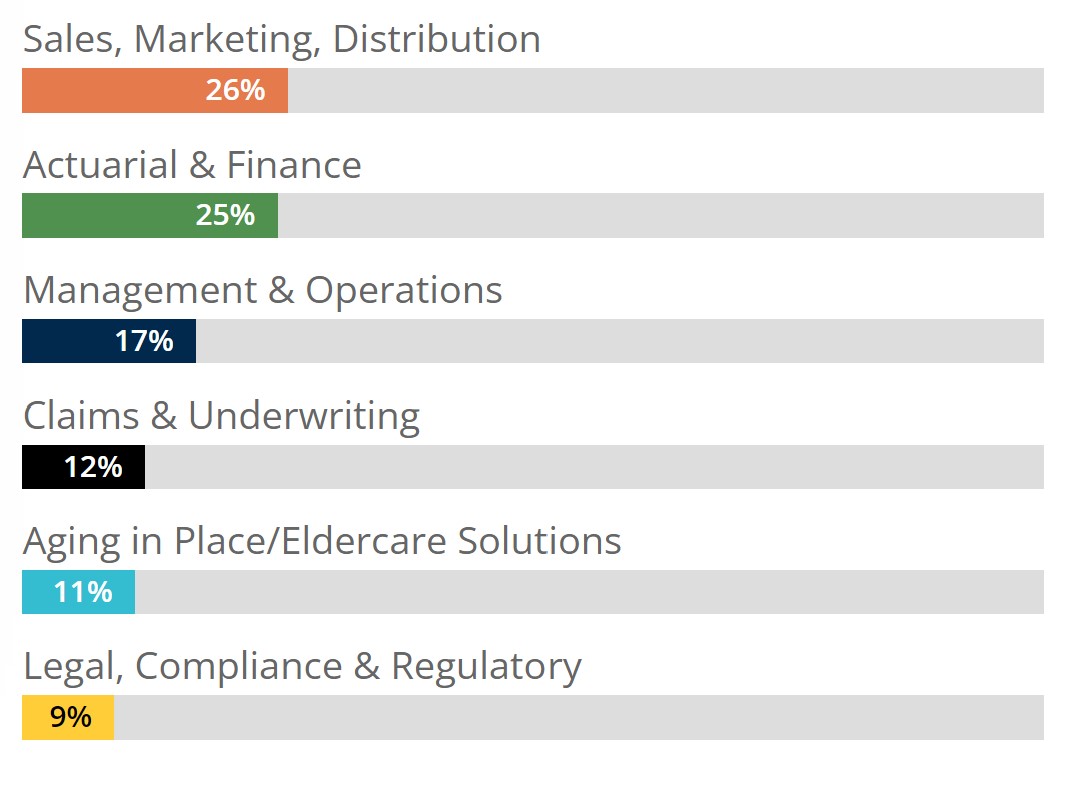Click the cyan 11% bar segment
1090x810 pixels.
point(79,592)
